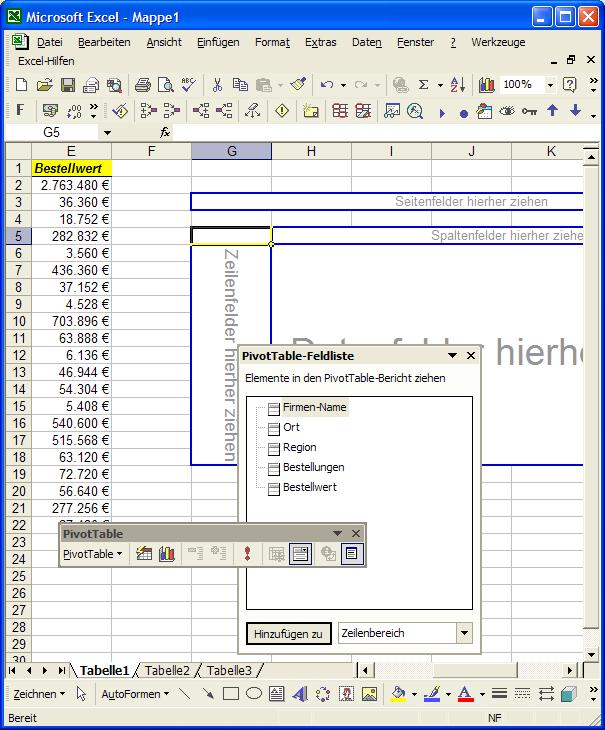Insert a Text Box from the drawing toolbar
This screenshot has width=605, height=730.
pyautogui.click(x=276, y=694)
